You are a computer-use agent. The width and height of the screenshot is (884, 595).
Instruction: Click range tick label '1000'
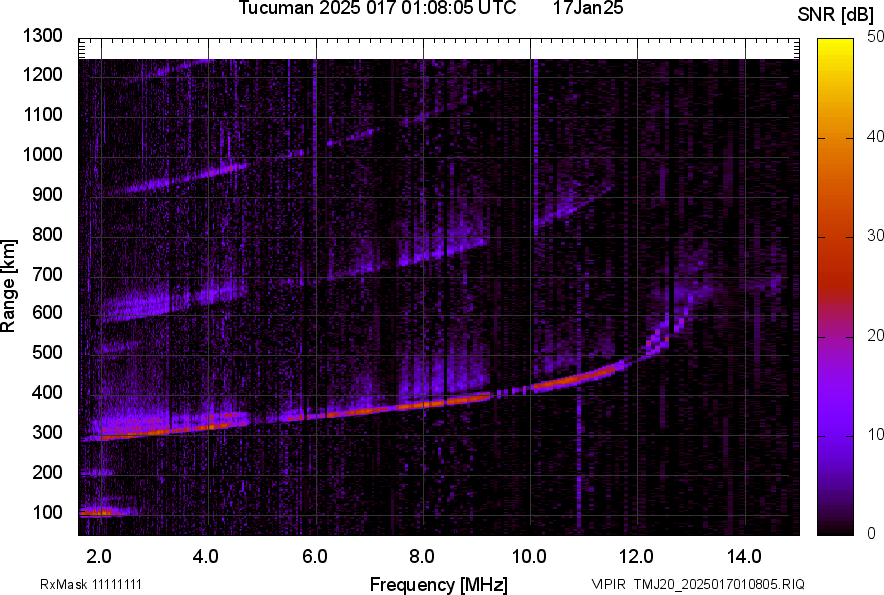pos(42,154)
